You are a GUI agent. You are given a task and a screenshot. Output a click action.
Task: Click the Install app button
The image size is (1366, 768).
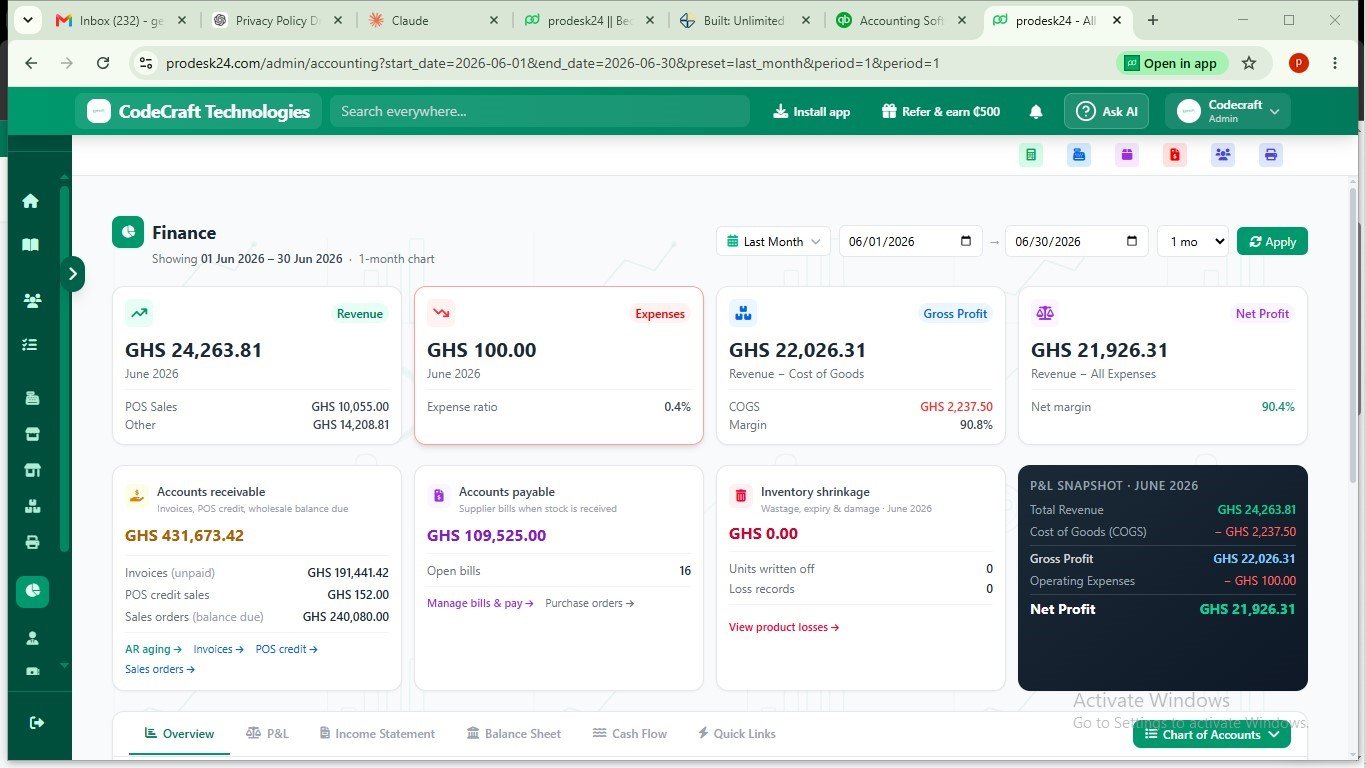pyautogui.click(x=811, y=112)
